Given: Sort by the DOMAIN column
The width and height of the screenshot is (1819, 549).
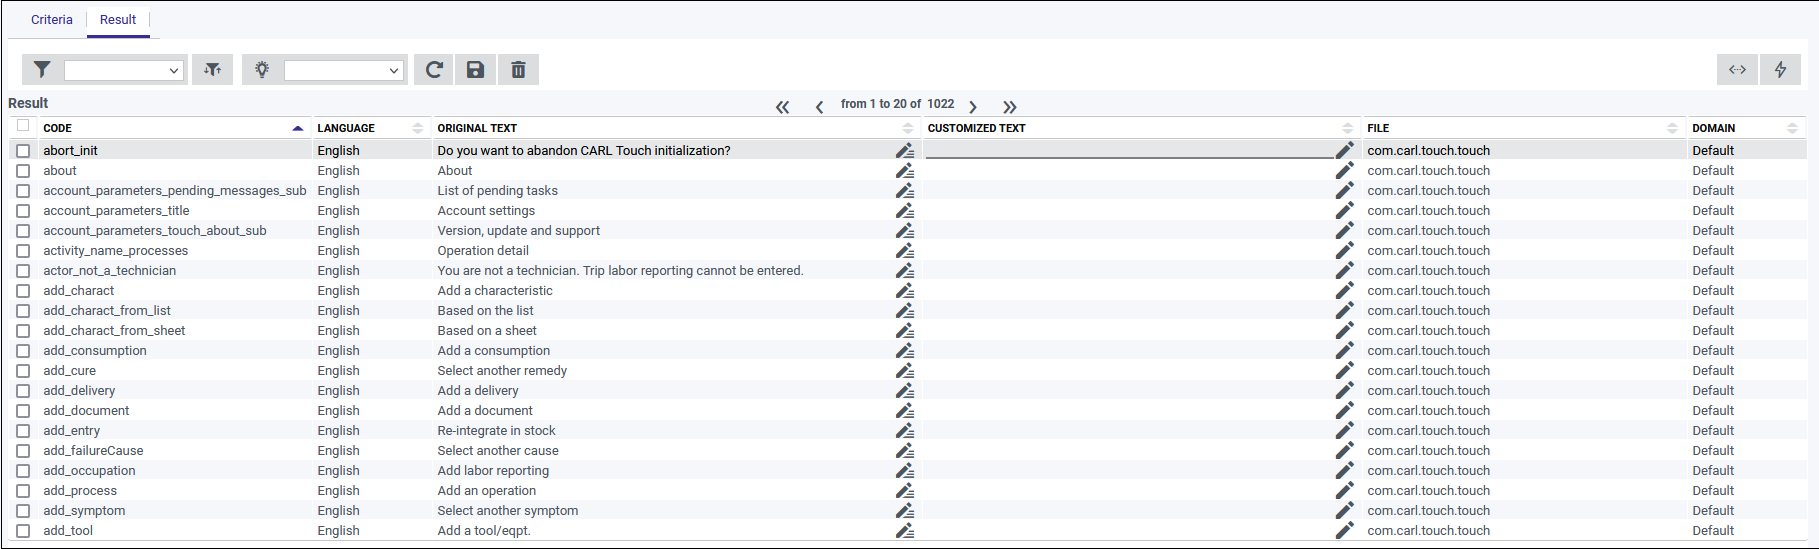Looking at the screenshot, I should click(x=1792, y=128).
